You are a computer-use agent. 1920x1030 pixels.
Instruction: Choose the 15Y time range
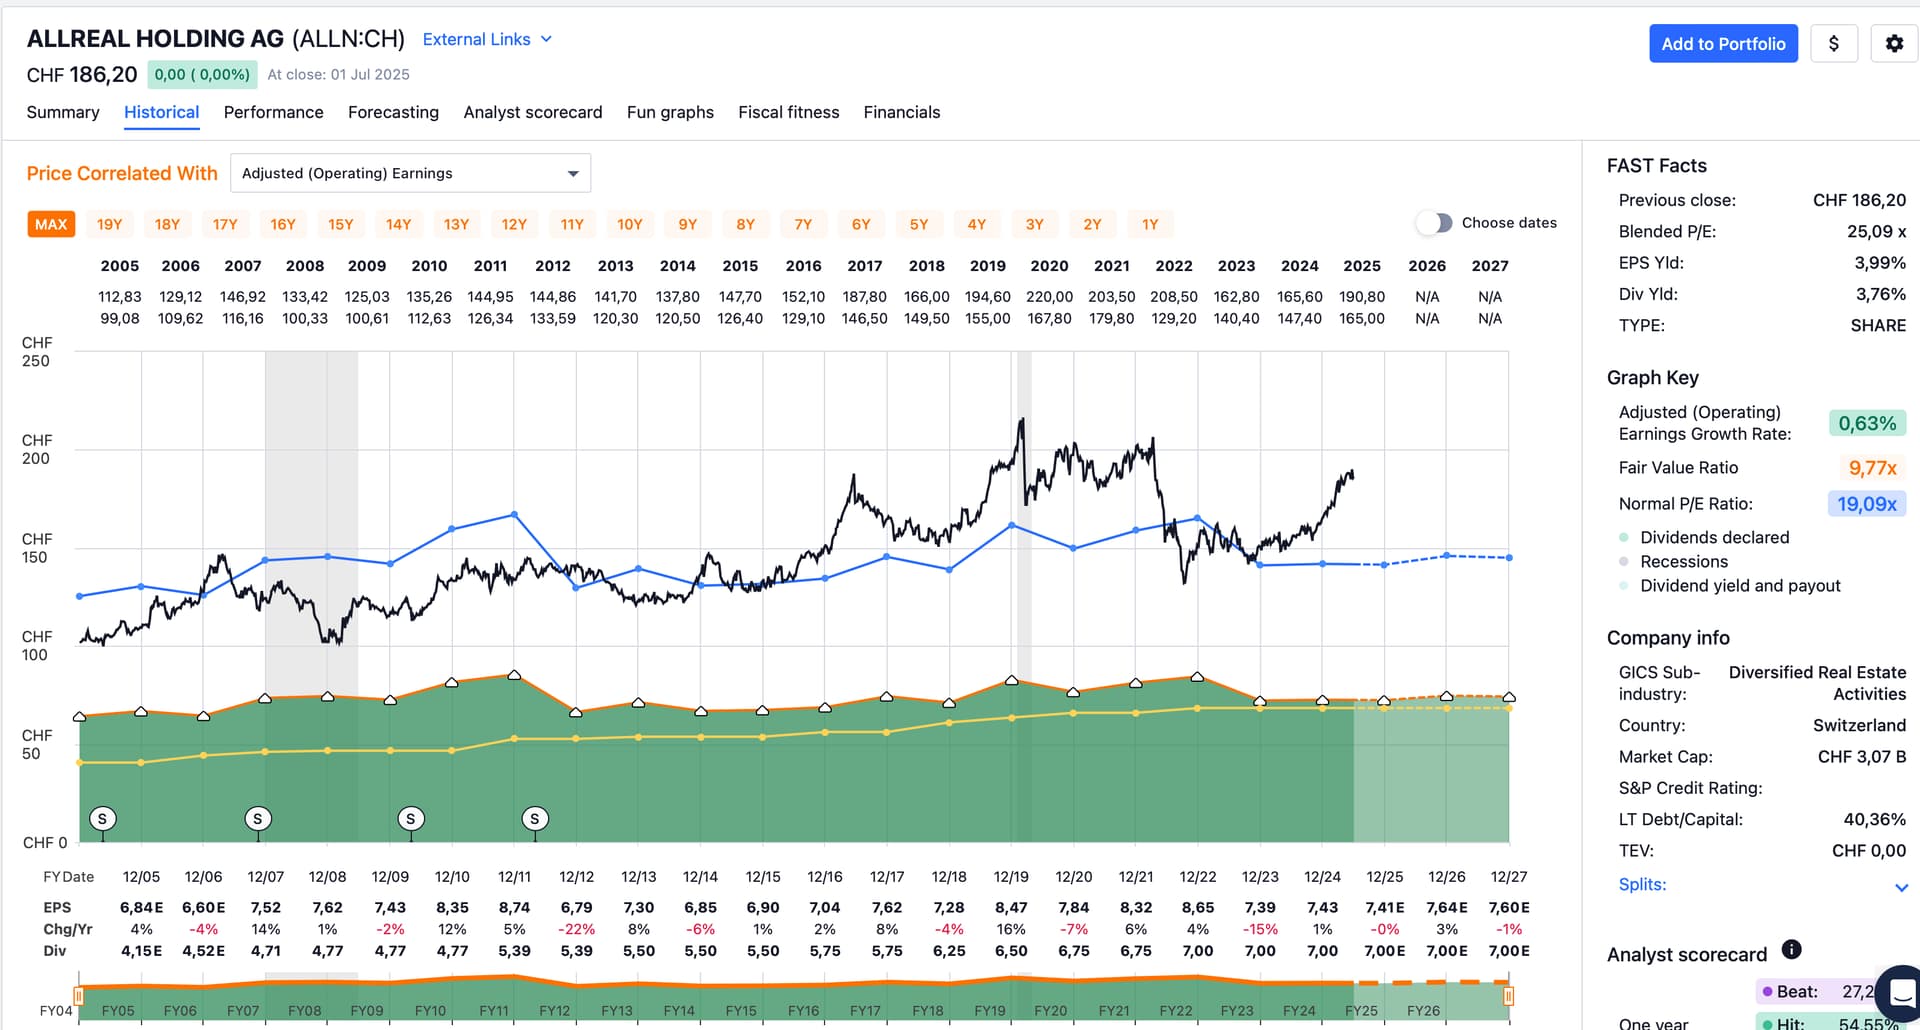click(x=341, y=224)
